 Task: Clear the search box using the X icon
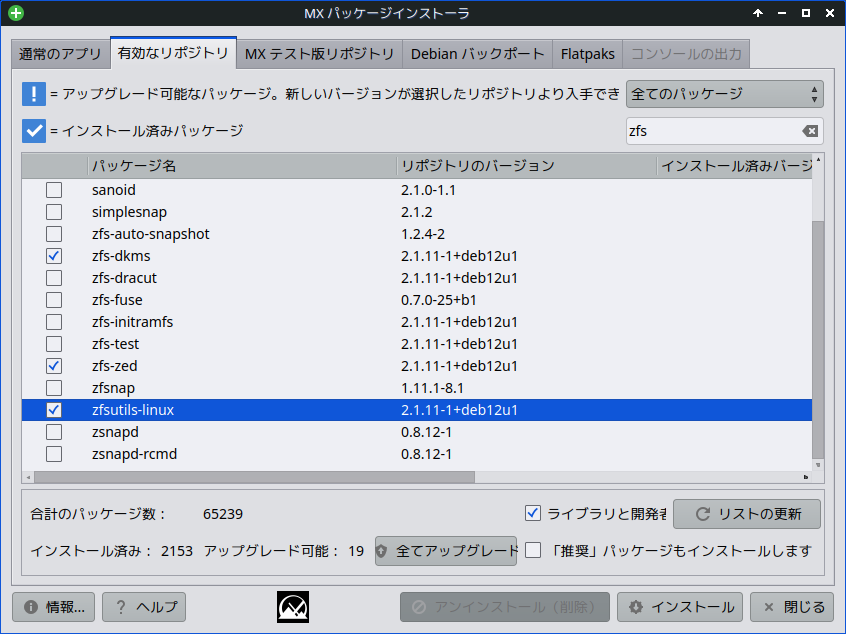pos(812,130)
